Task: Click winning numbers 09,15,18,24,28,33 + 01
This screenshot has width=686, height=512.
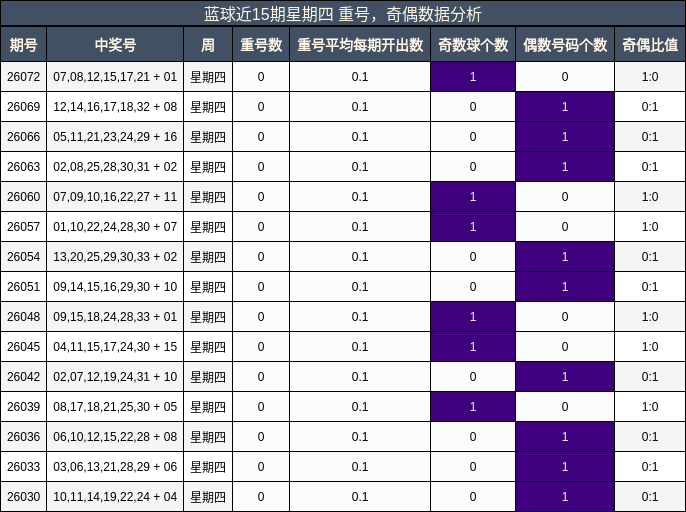Action: [115, 316]
